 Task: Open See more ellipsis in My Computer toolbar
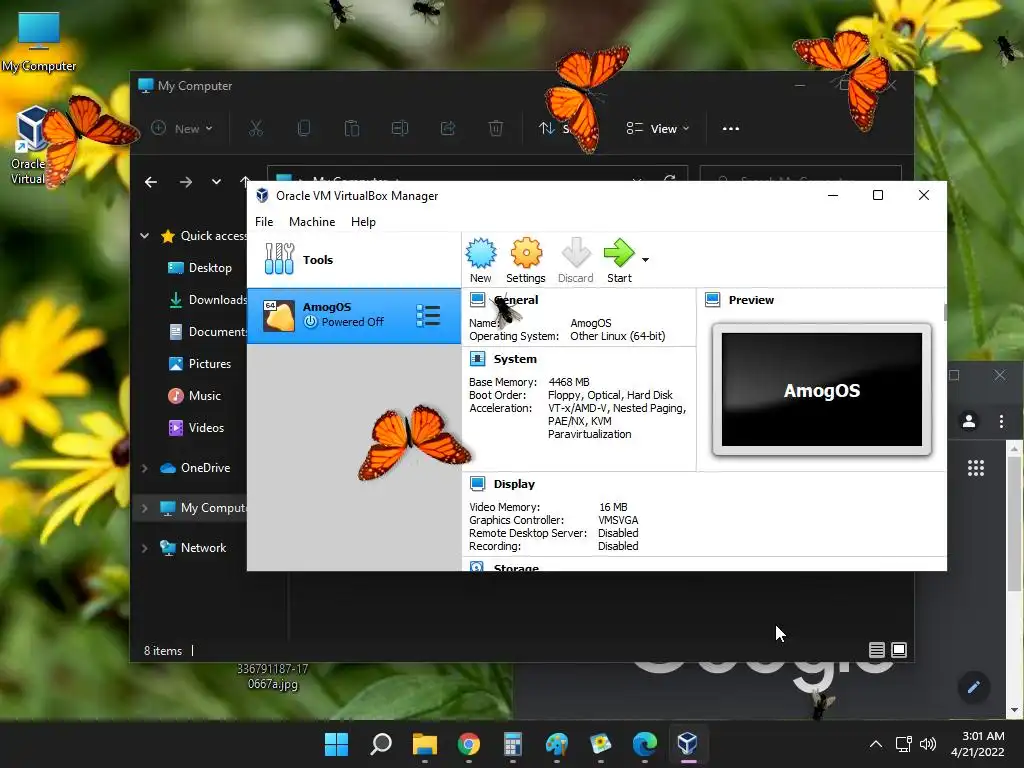pyautogui.click(x=731, y=129)
